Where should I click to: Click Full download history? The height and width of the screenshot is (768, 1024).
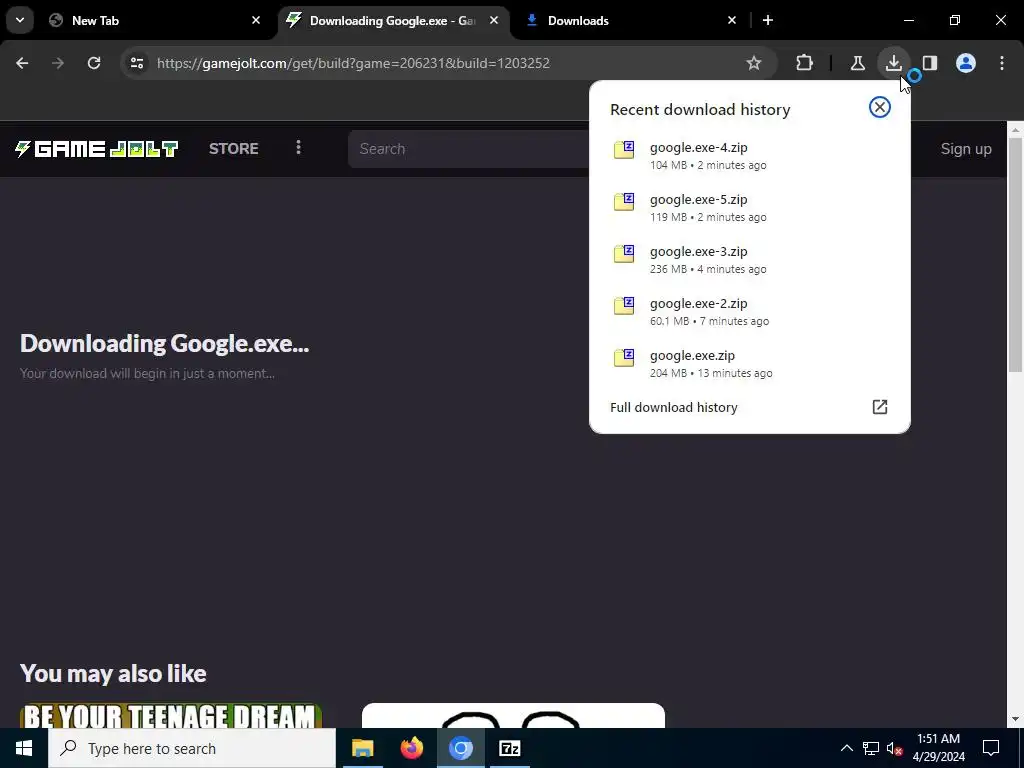pos(673,408)
